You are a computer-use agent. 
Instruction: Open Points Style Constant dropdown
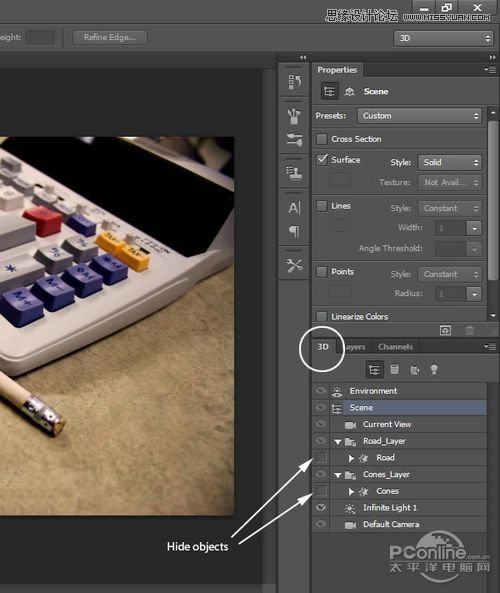coord(450,274)
